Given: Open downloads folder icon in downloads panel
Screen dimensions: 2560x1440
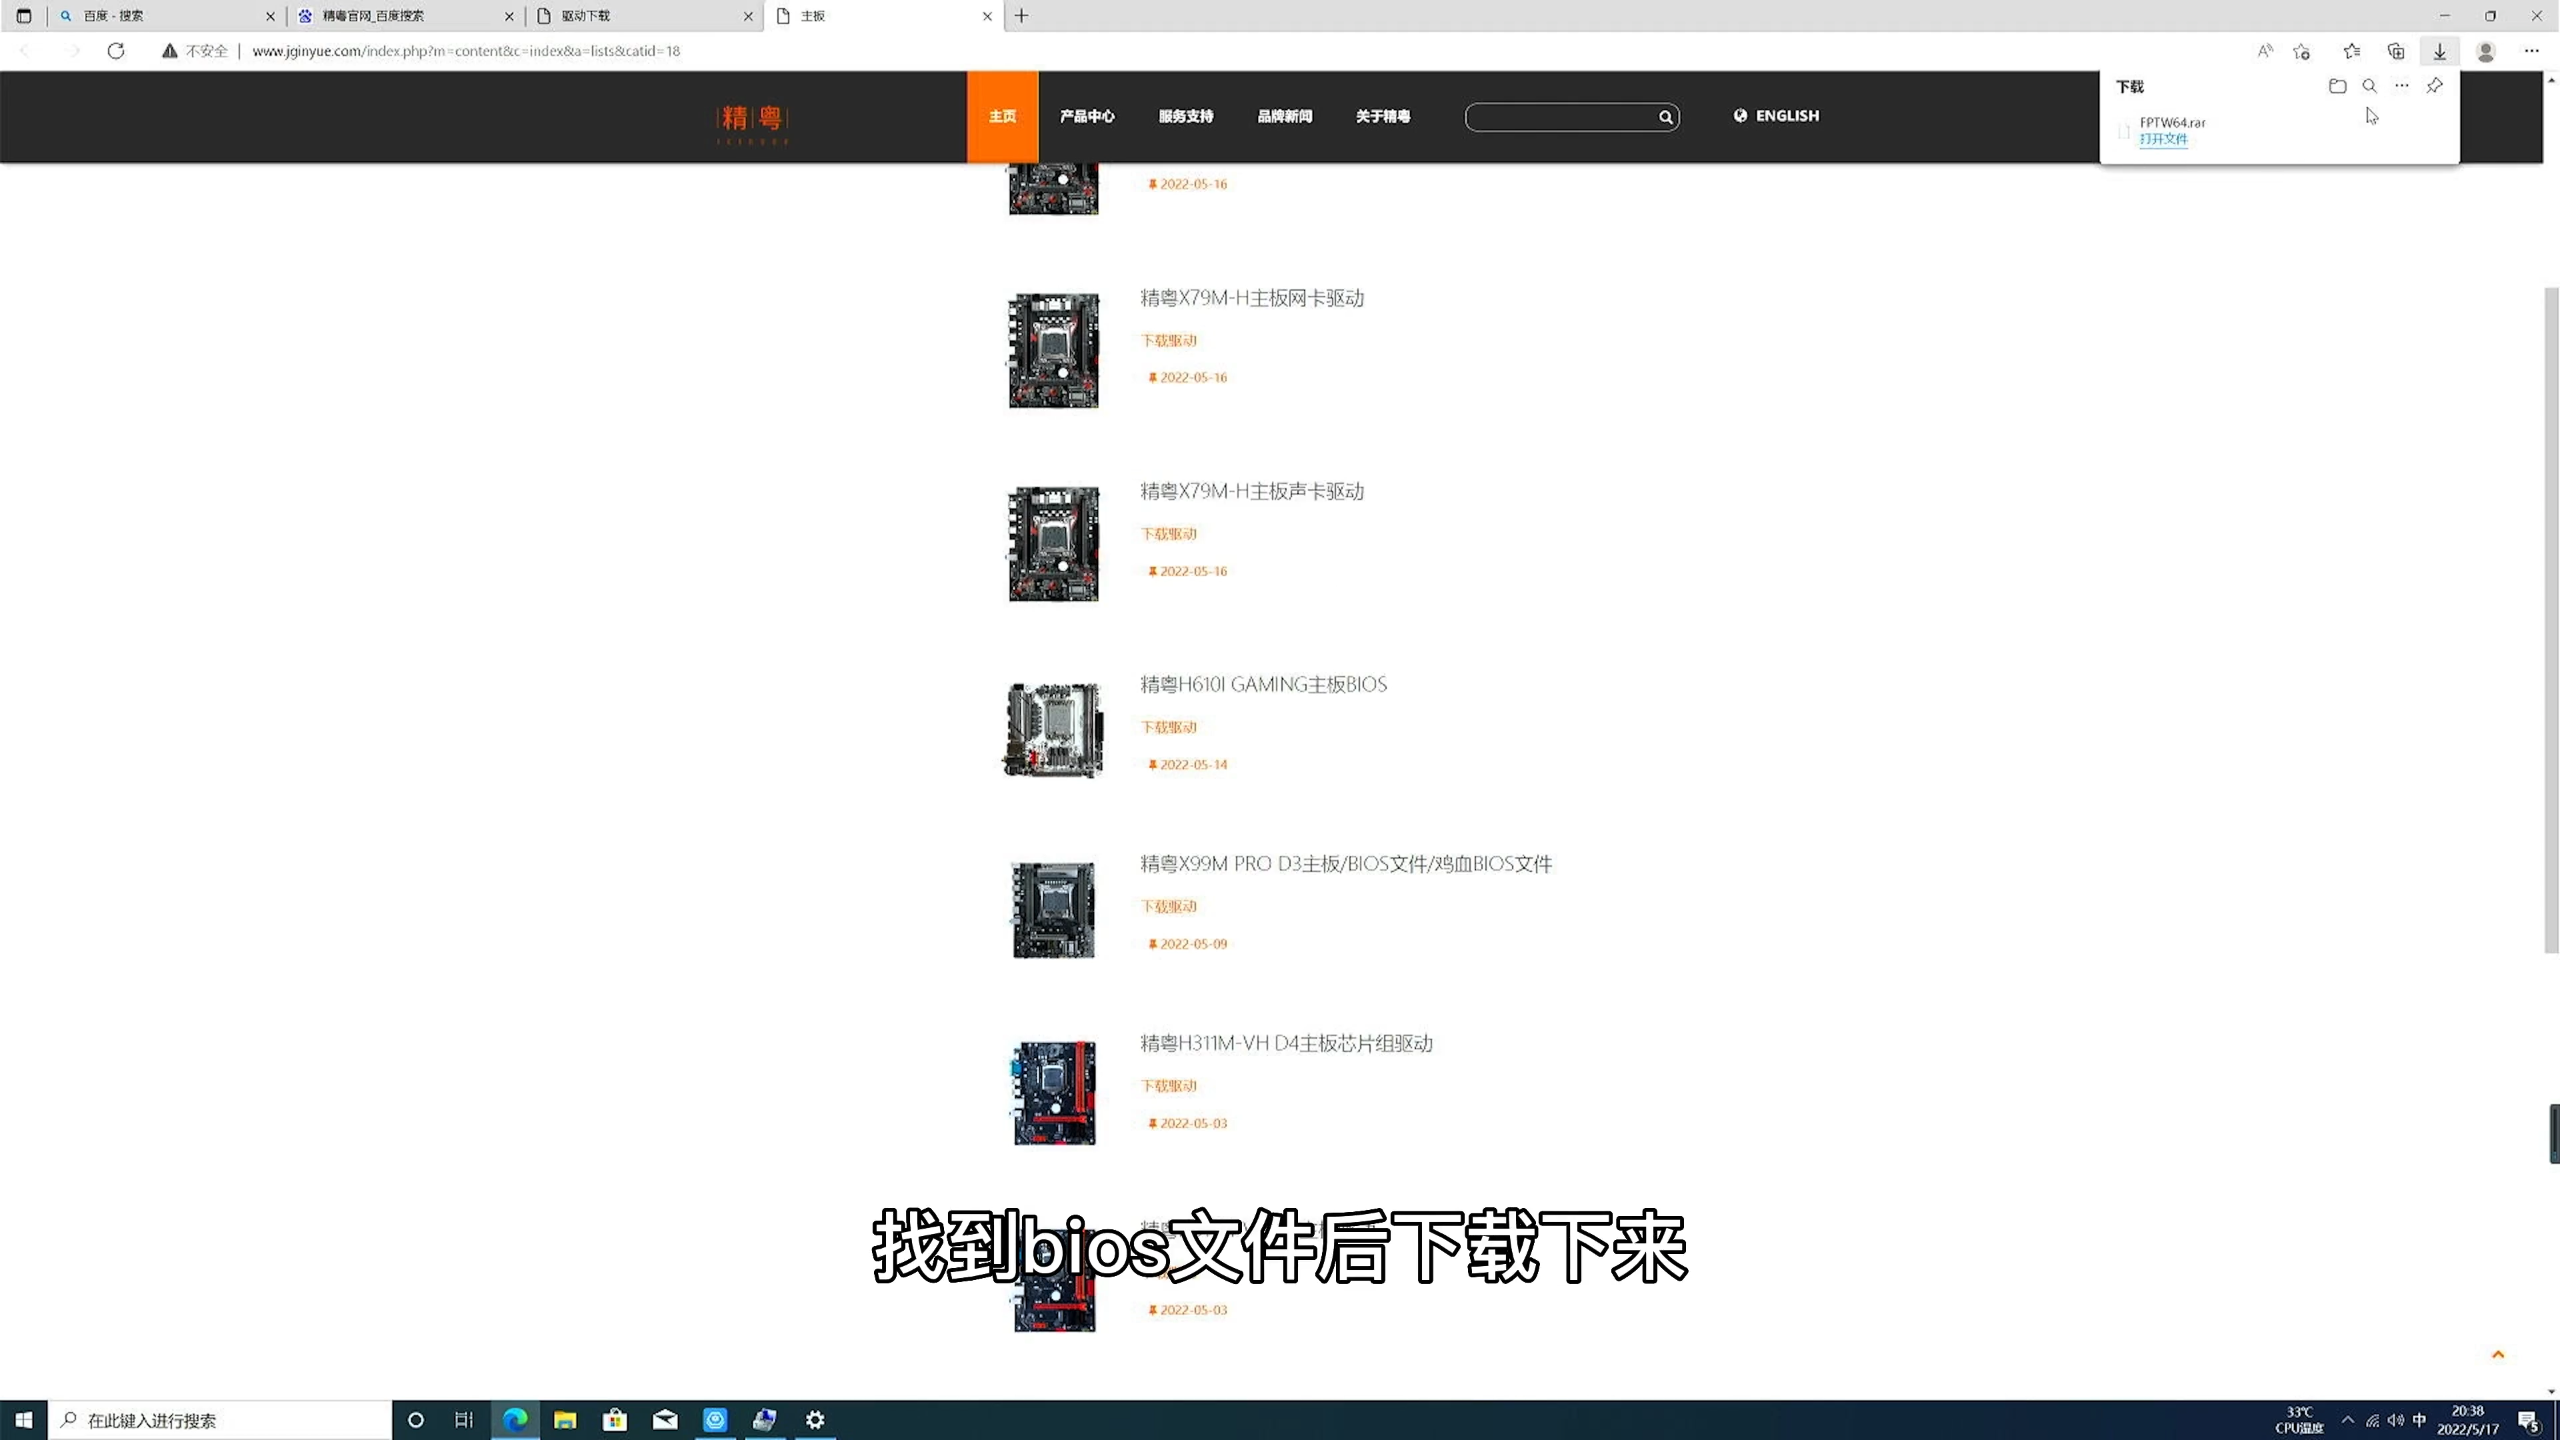Looking at the screenshot, I should coord(2337,86).
